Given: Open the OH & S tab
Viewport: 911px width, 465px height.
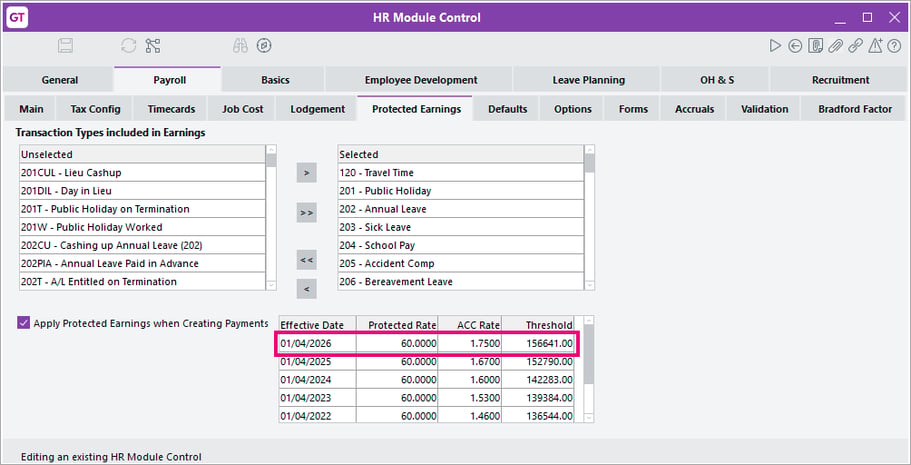Looking at the screenshot, I should (x=717, y=80).
